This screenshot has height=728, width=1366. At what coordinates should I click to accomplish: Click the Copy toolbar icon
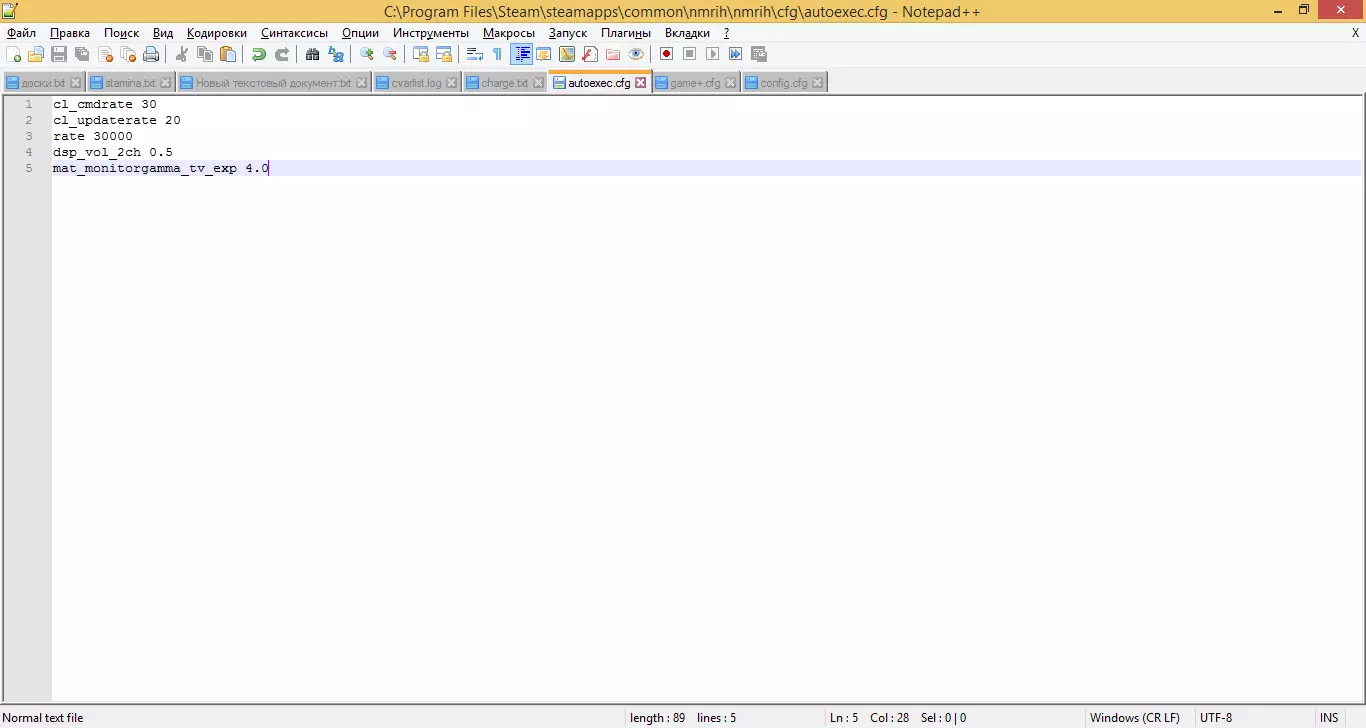pos(205,54)
